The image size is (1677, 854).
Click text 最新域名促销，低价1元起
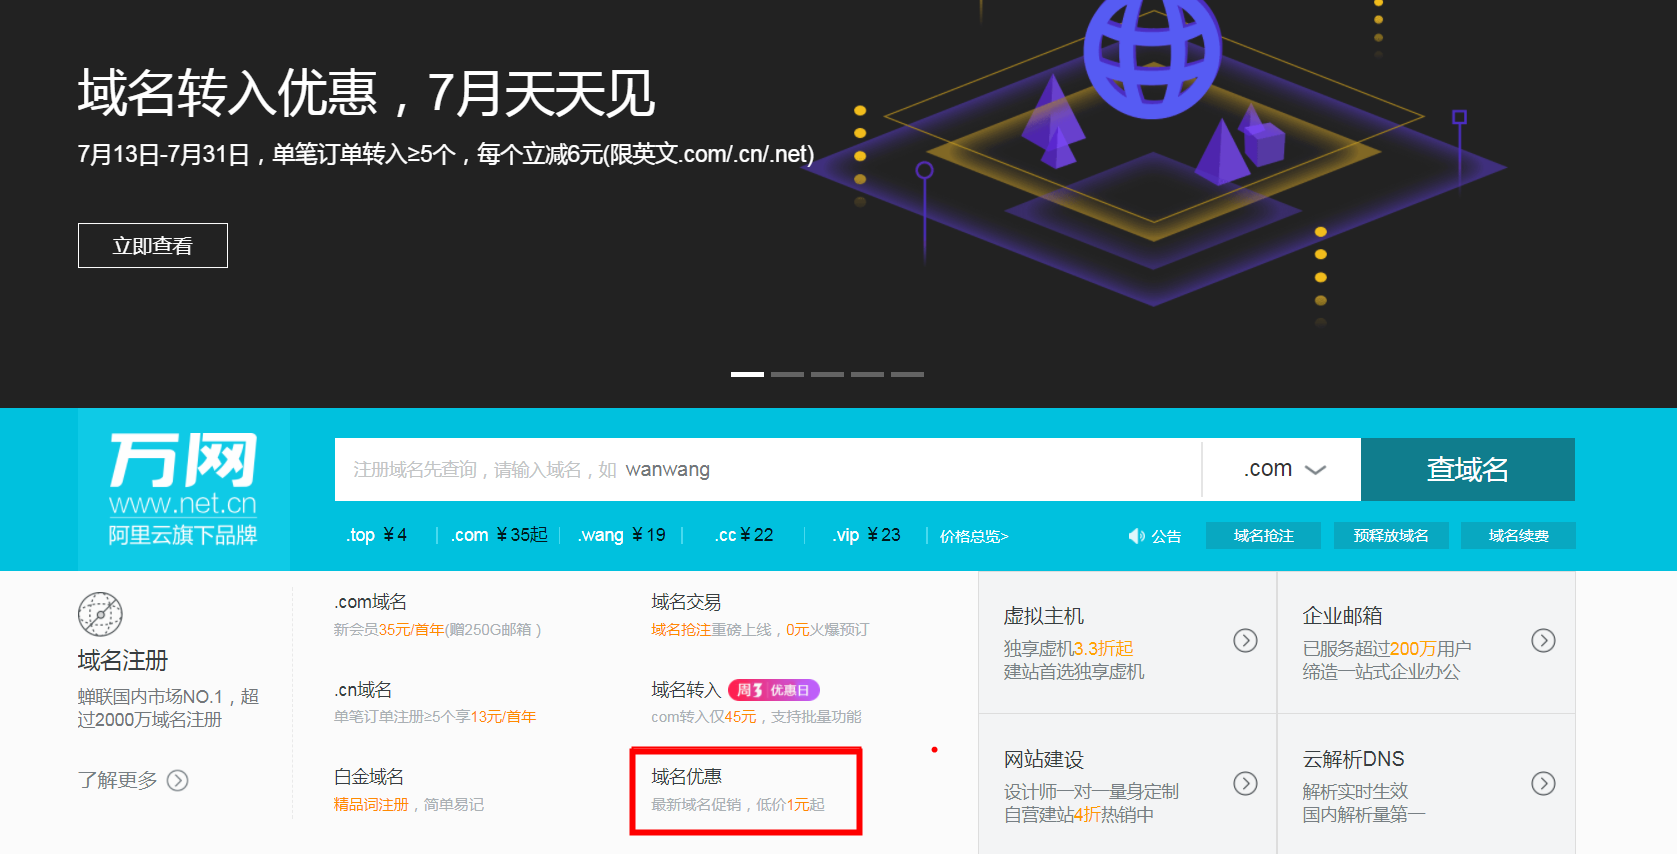[x=738, y=805]
